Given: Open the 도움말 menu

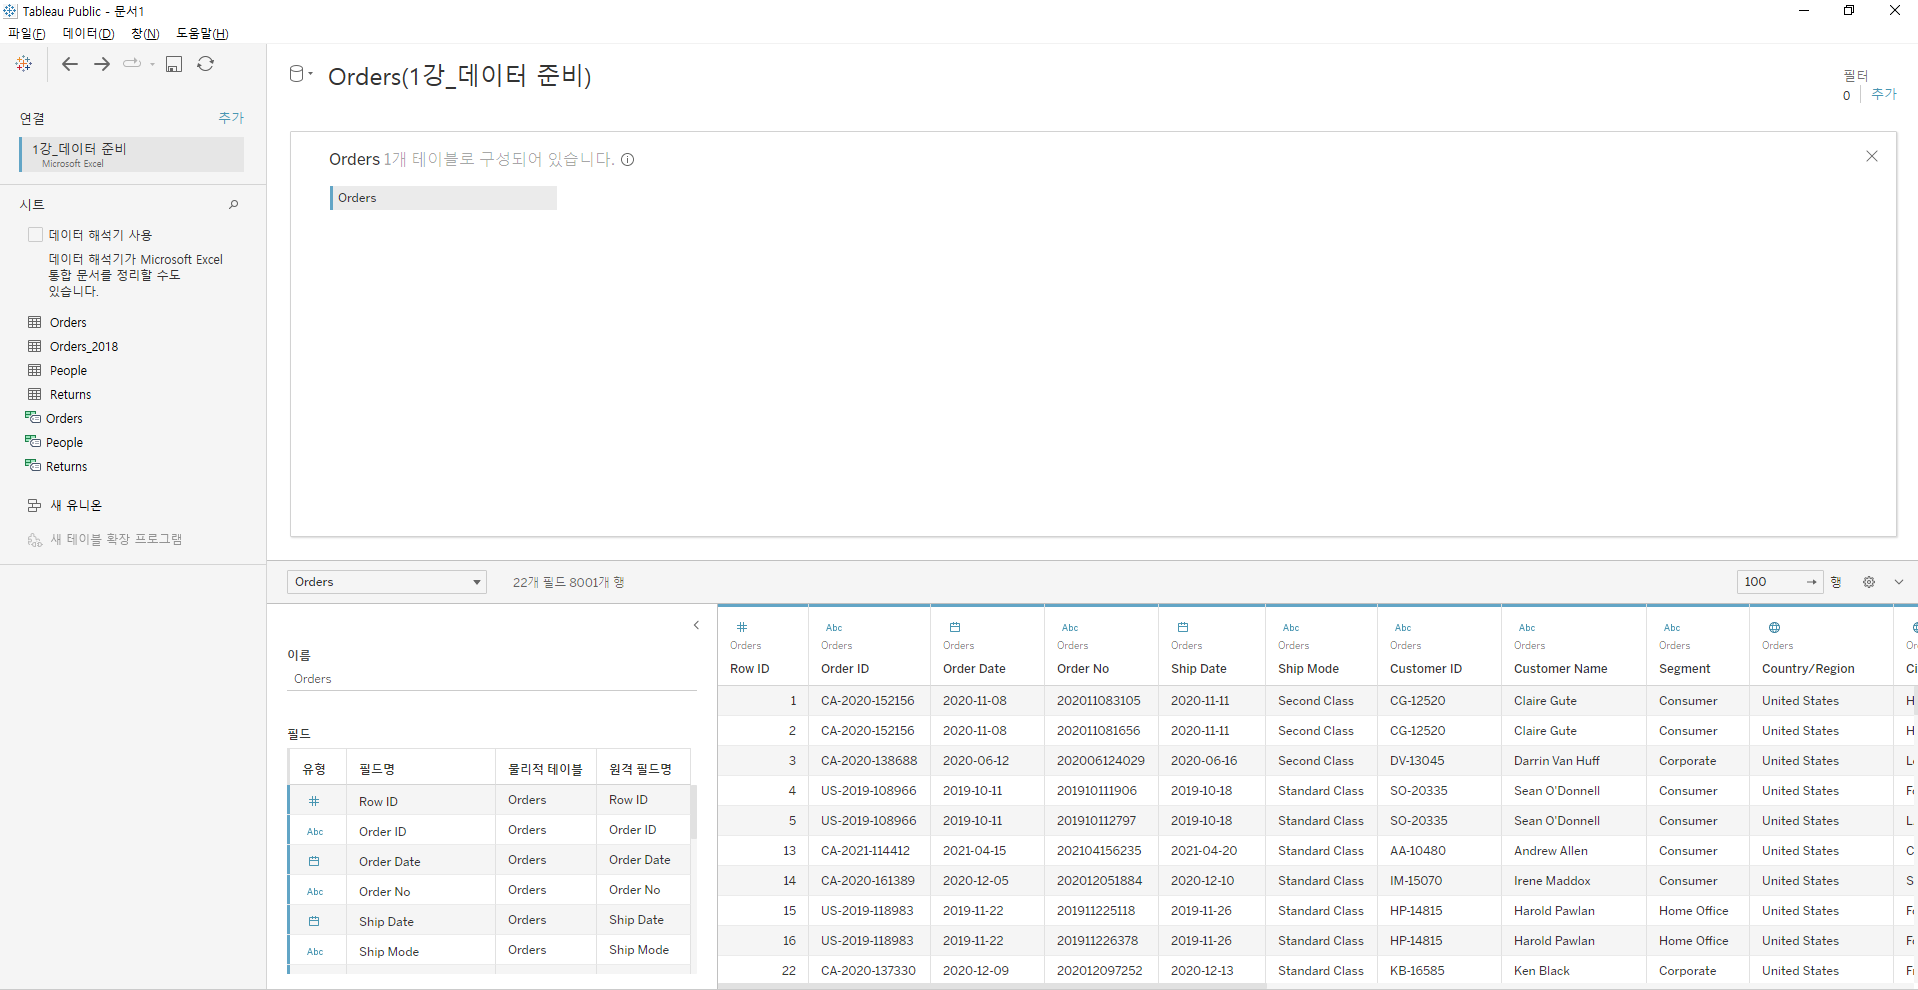Looking at the screenshot, I should click(x=203, y=34).
